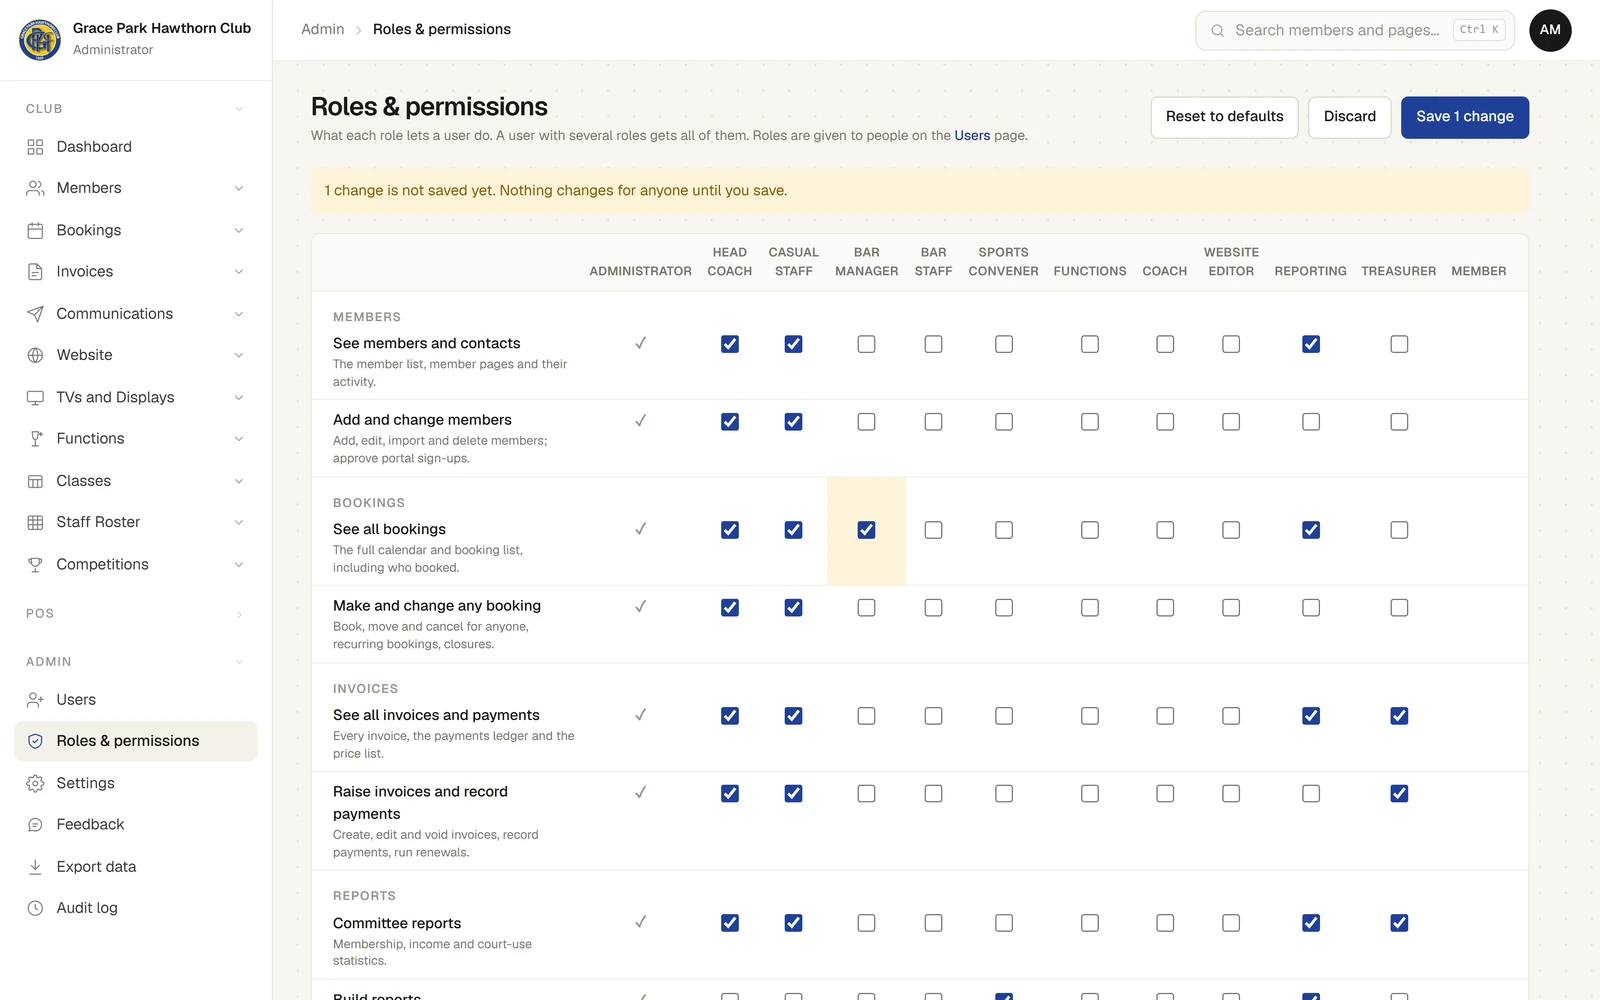
Task: Collapse the CLUB sidebar section
Action: click(x=239, y=109)
